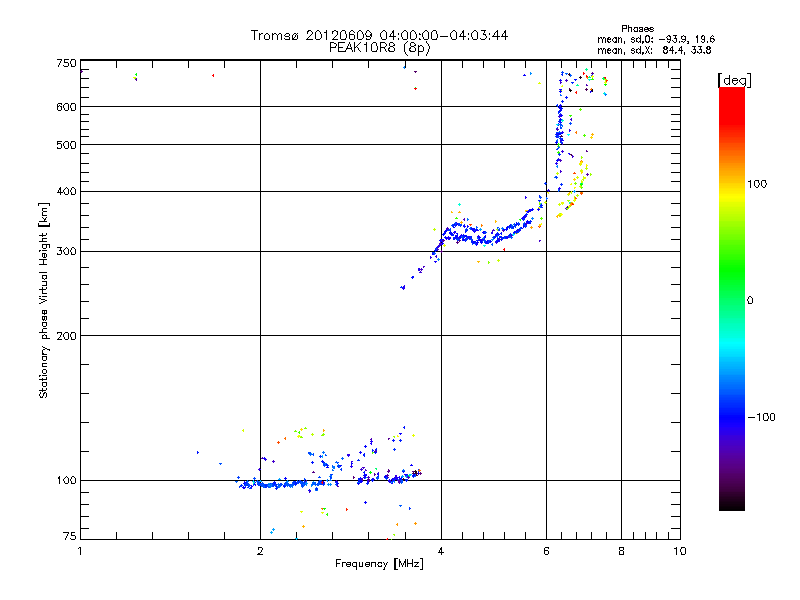This screenshot has width=800, height=600.
Task: Click the y-axis tick label '100'
Action: point(66,480)
